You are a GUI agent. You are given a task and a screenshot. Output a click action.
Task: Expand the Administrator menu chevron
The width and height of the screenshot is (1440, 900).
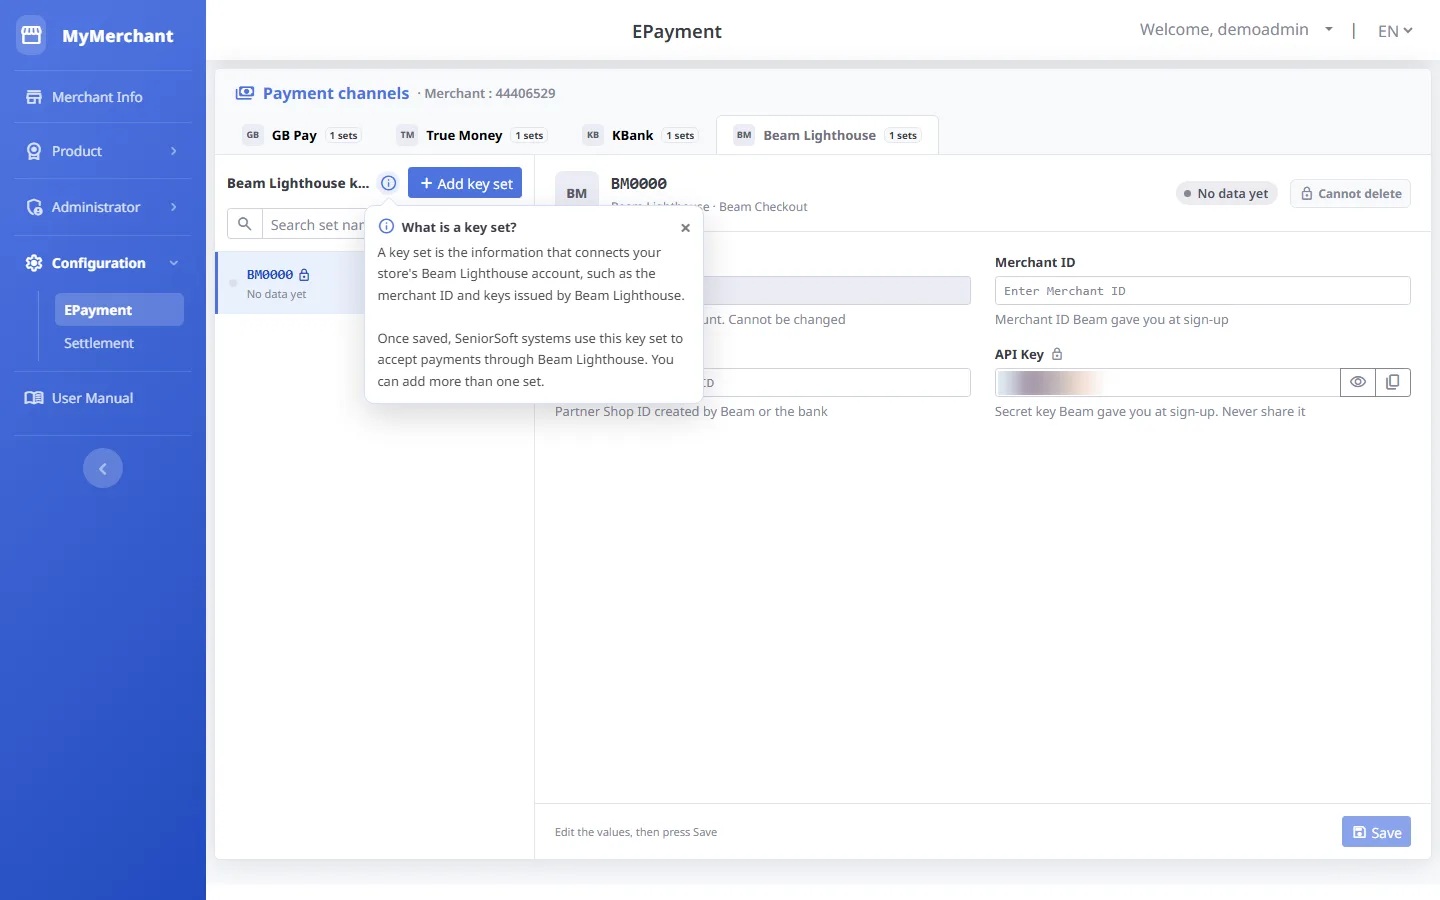[x=174, y=207]
